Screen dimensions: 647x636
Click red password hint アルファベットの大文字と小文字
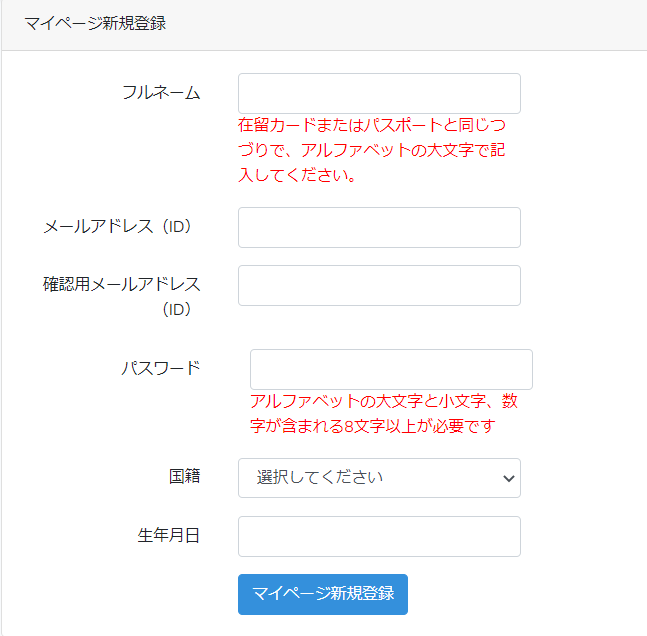[x=384, y=414]
